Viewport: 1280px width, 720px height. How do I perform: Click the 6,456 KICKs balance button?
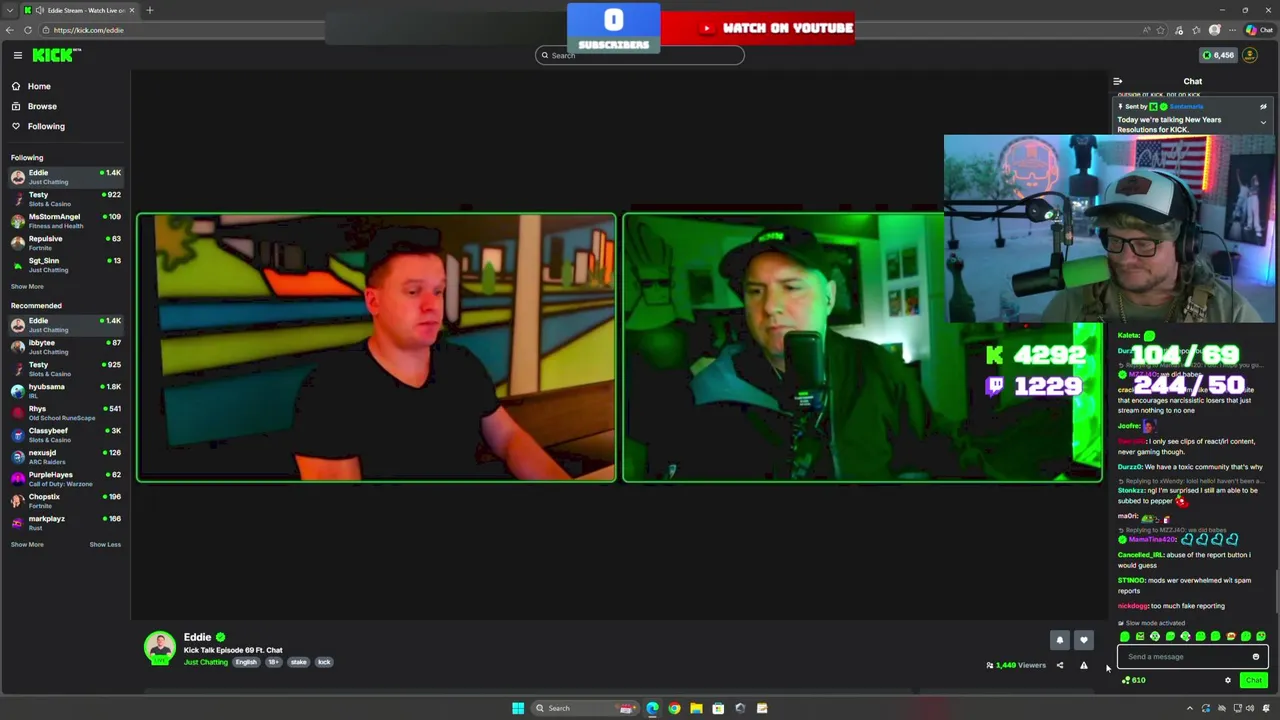click(x=1218, y=55)
